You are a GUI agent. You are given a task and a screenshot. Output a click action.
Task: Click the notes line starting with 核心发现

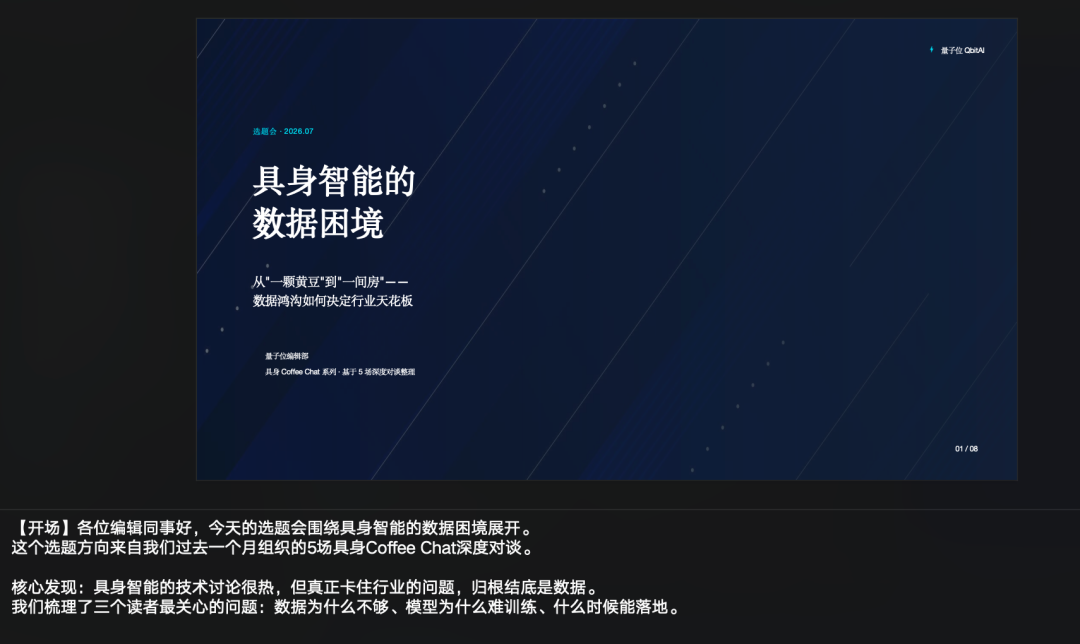tap(306, 587)
